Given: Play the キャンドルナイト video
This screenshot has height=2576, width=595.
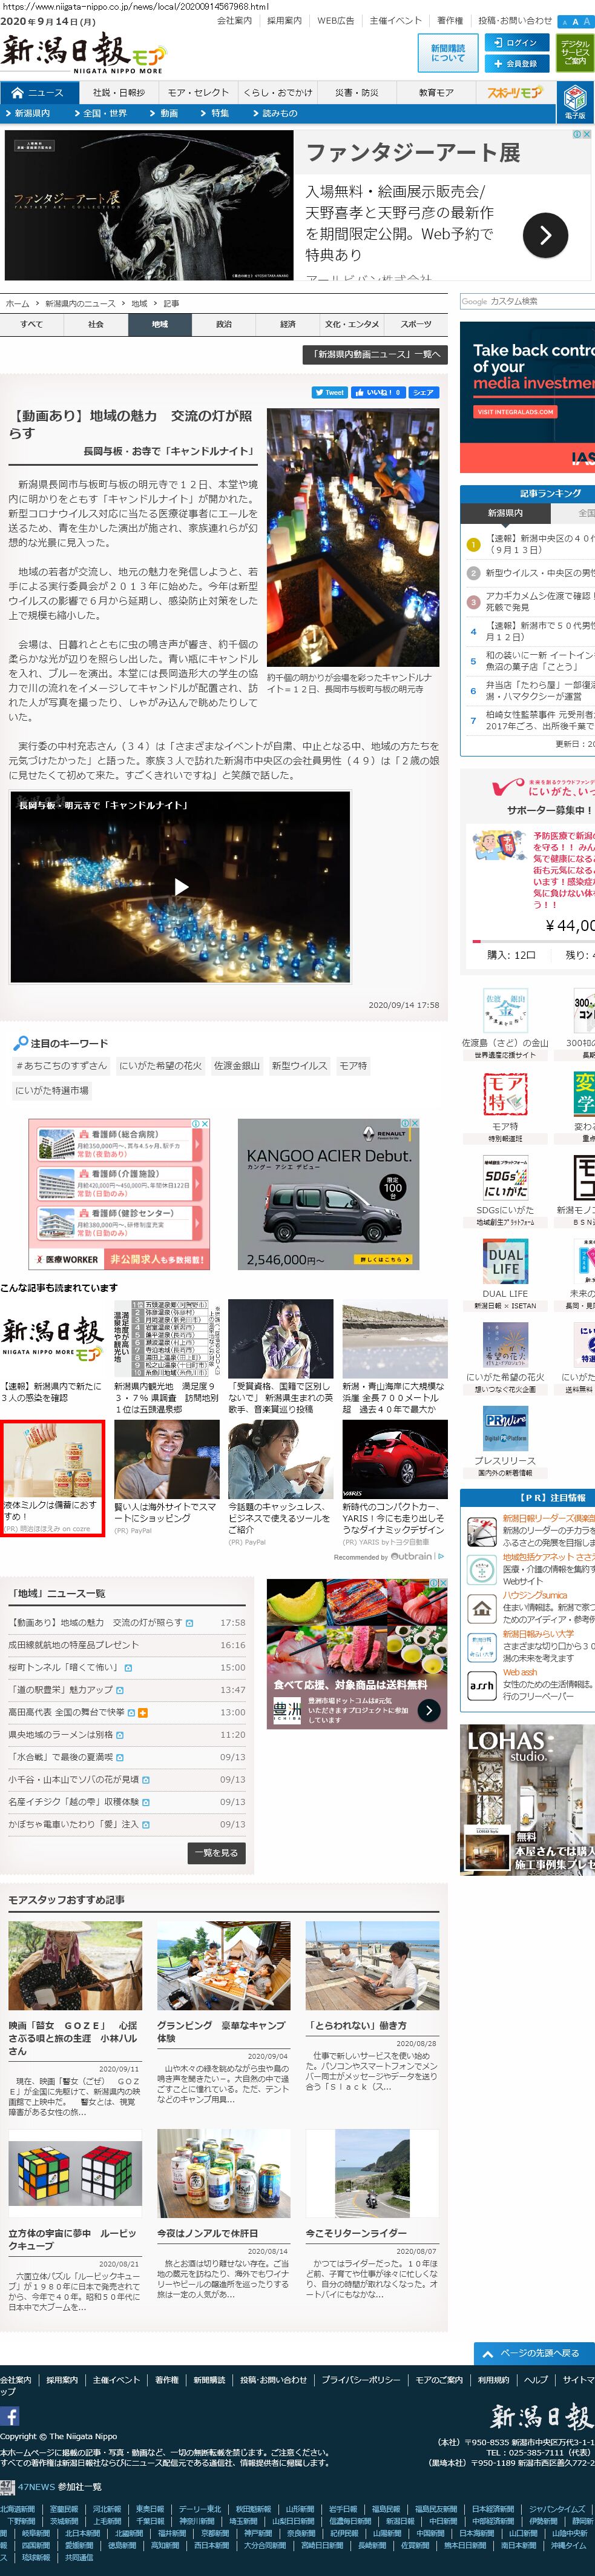Looking at the screenshot, I should 181,886.
